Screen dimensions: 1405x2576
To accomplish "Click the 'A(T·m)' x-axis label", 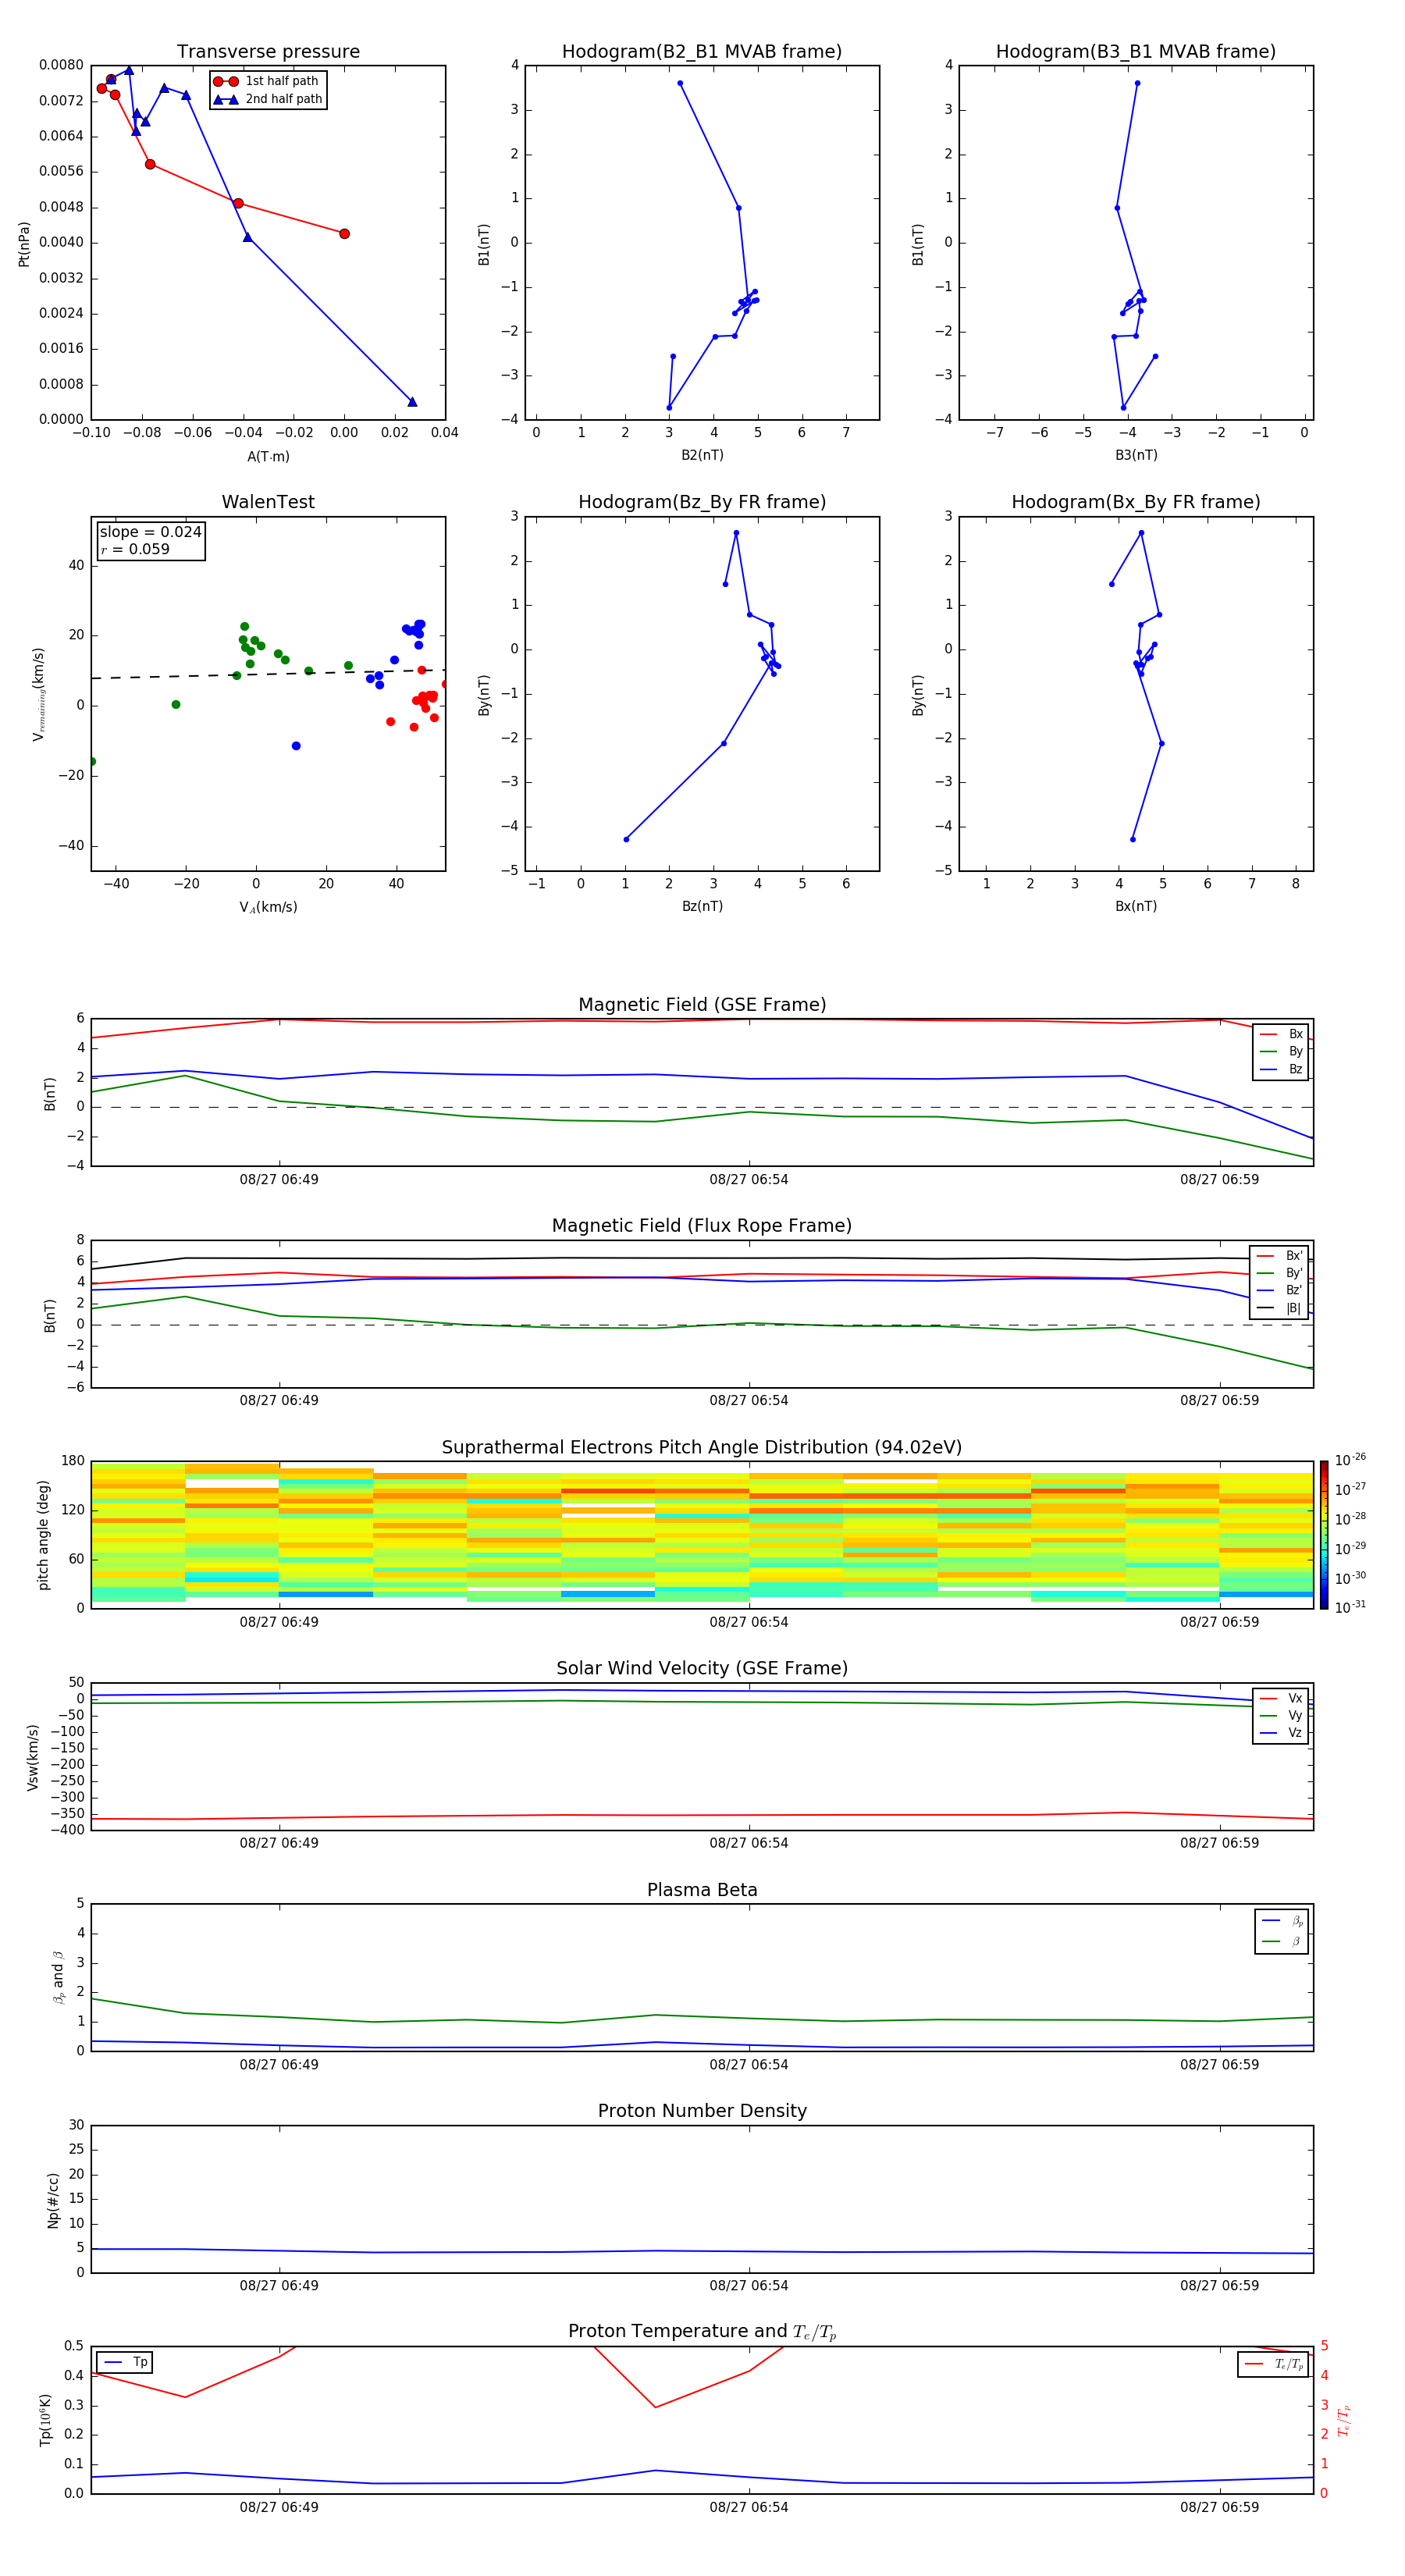I will [268, 457].
